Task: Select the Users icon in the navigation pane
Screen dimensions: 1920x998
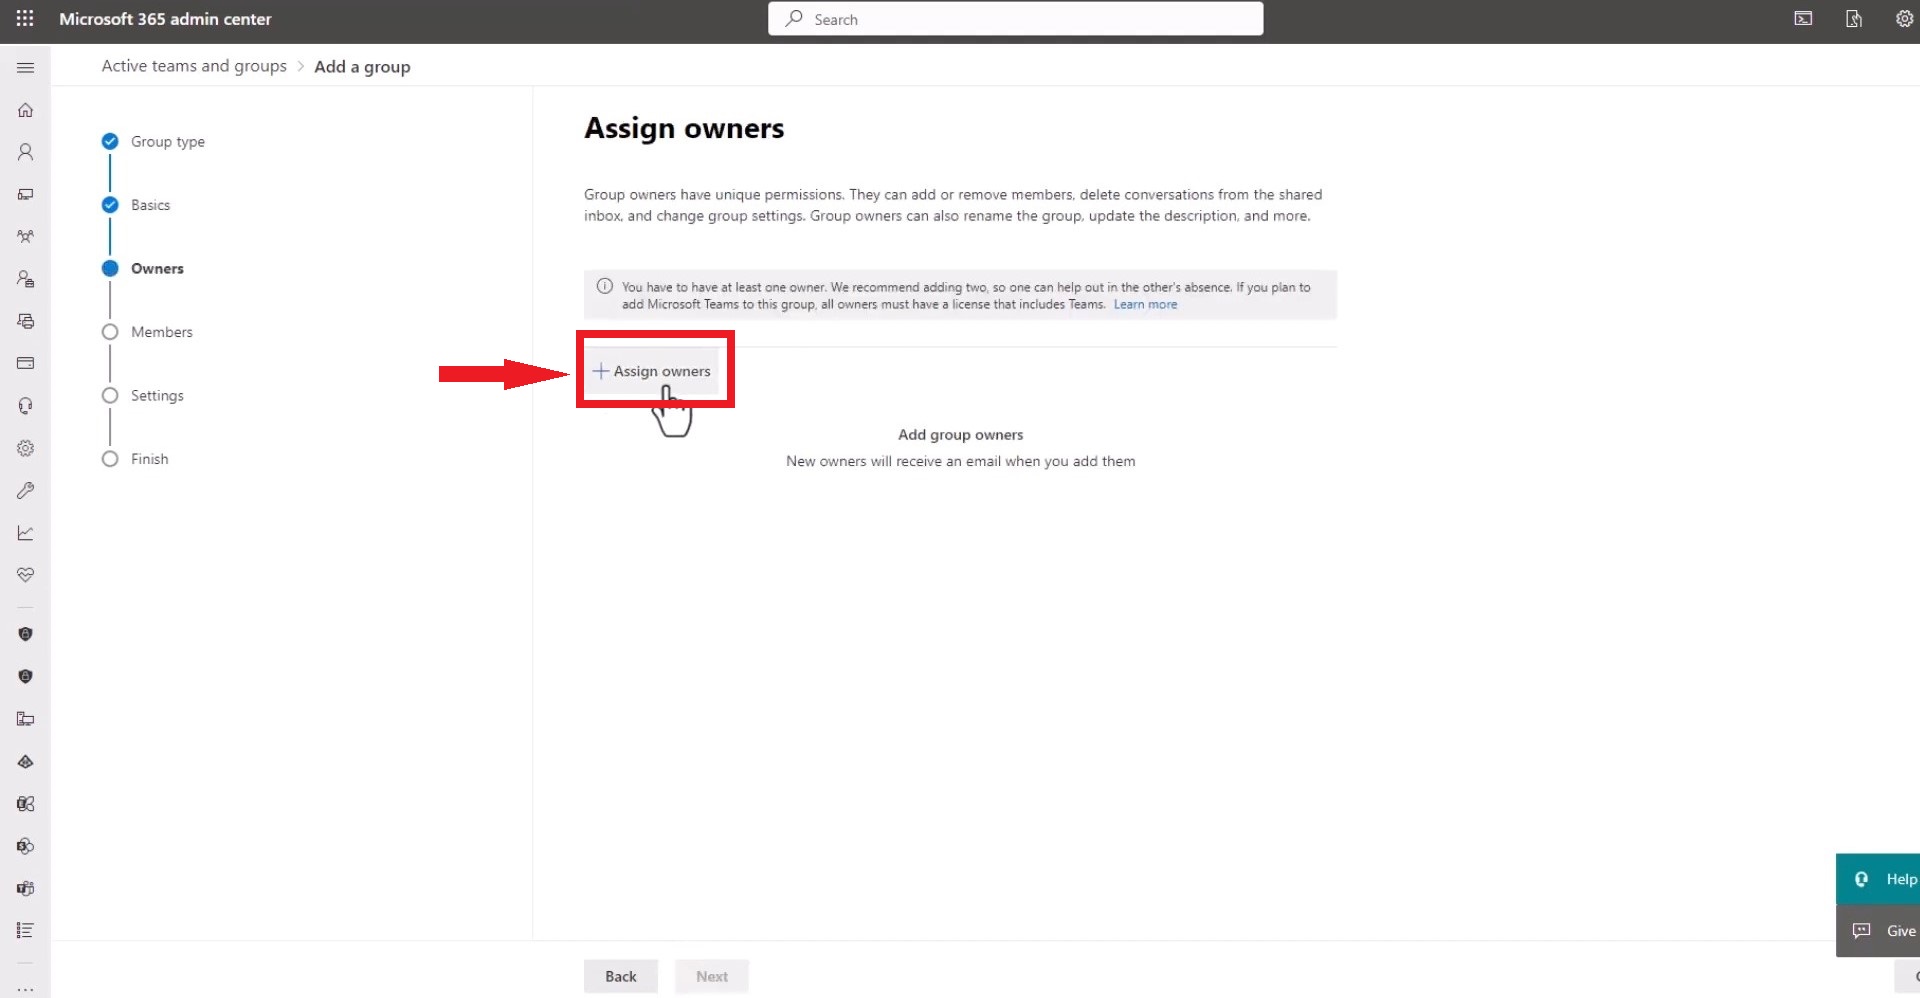Action: click(25, 151)
